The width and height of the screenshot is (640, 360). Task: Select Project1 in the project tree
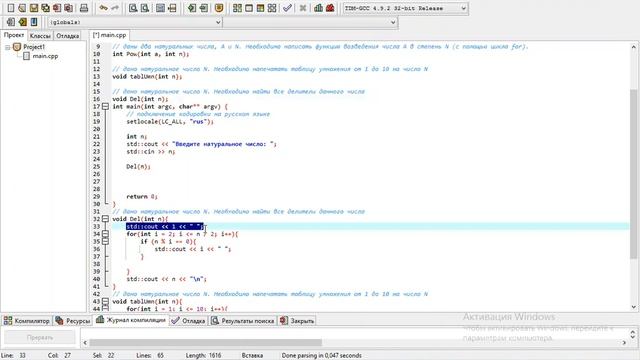(34, 47)
